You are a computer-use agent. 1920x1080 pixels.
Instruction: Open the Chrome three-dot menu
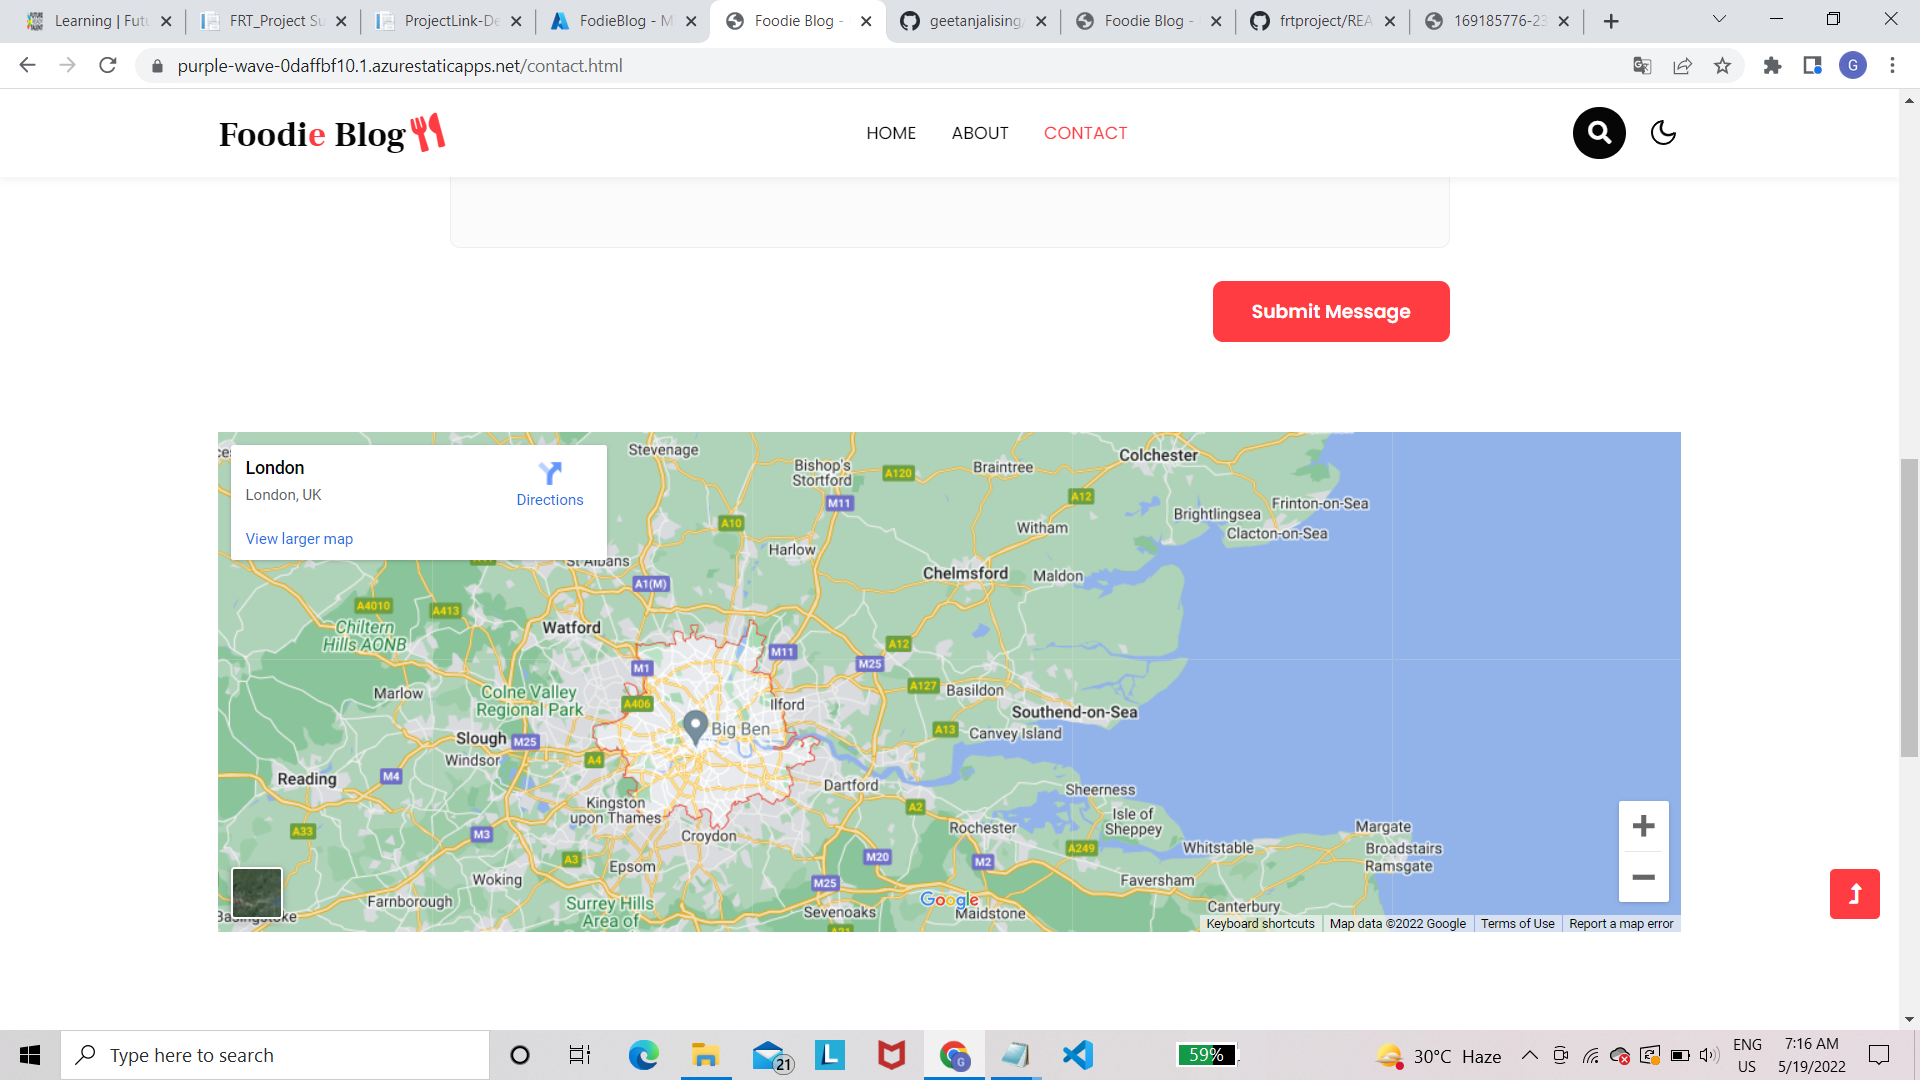click(1892, 66)
